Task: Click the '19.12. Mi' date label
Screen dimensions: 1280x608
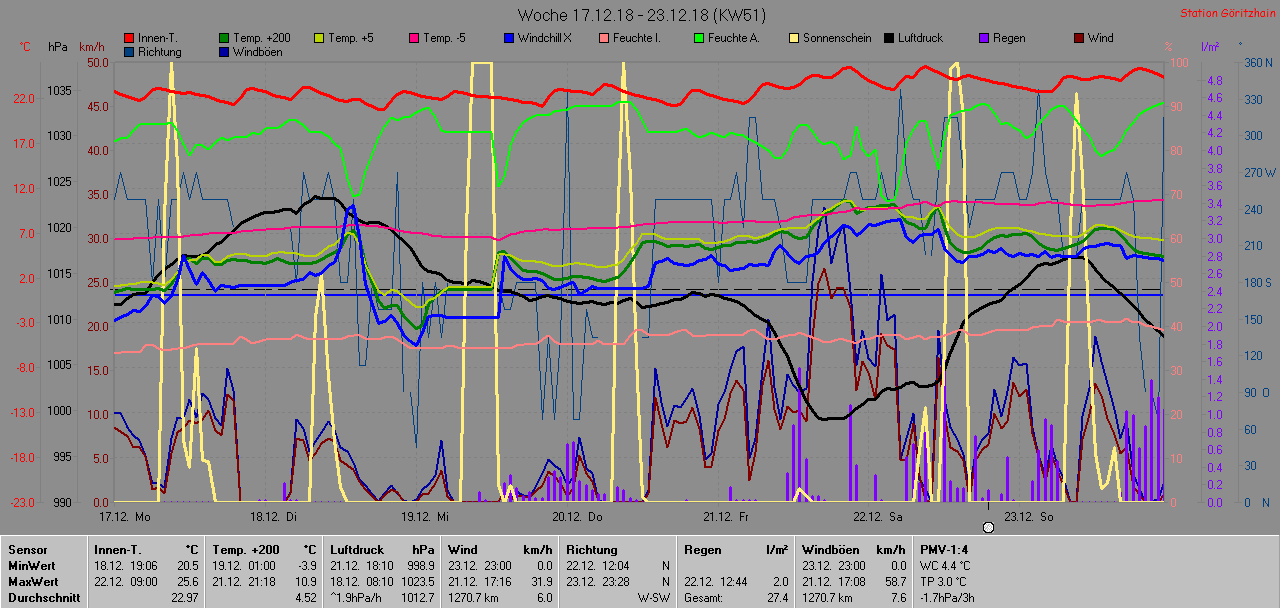Action: (x=425, y=517)
